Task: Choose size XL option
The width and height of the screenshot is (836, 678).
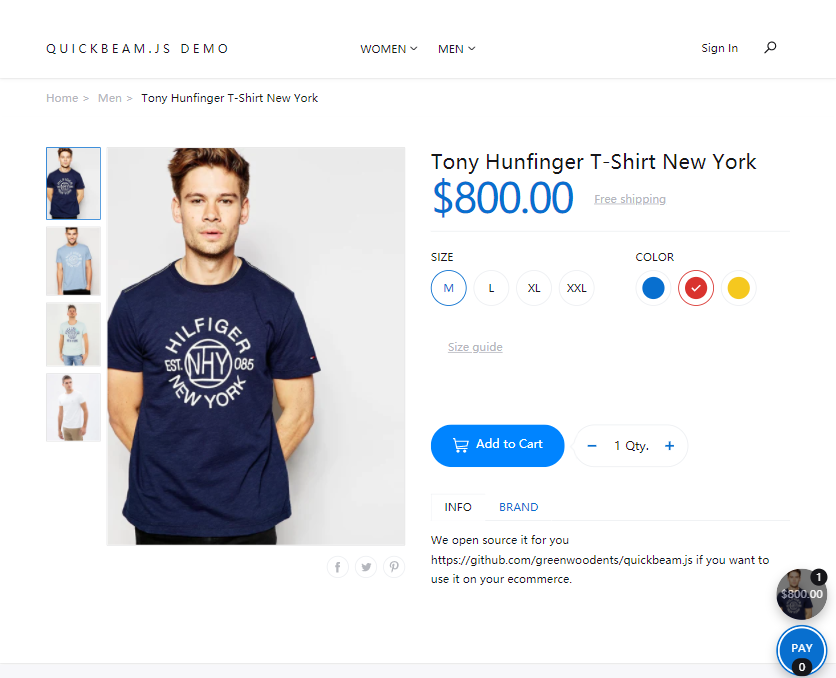Action: [534, 288]
